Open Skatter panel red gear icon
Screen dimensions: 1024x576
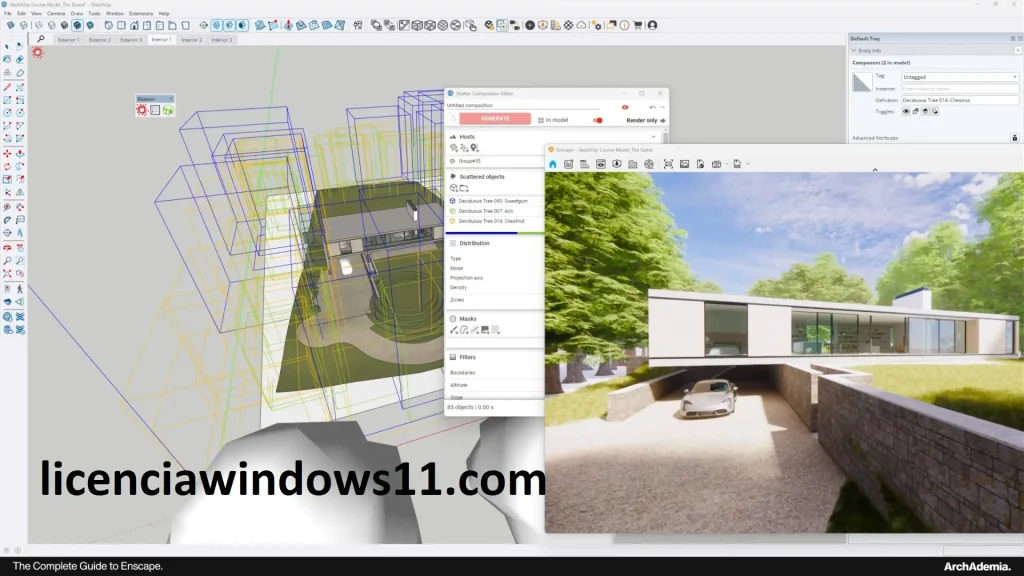click(x=142, y=110)
